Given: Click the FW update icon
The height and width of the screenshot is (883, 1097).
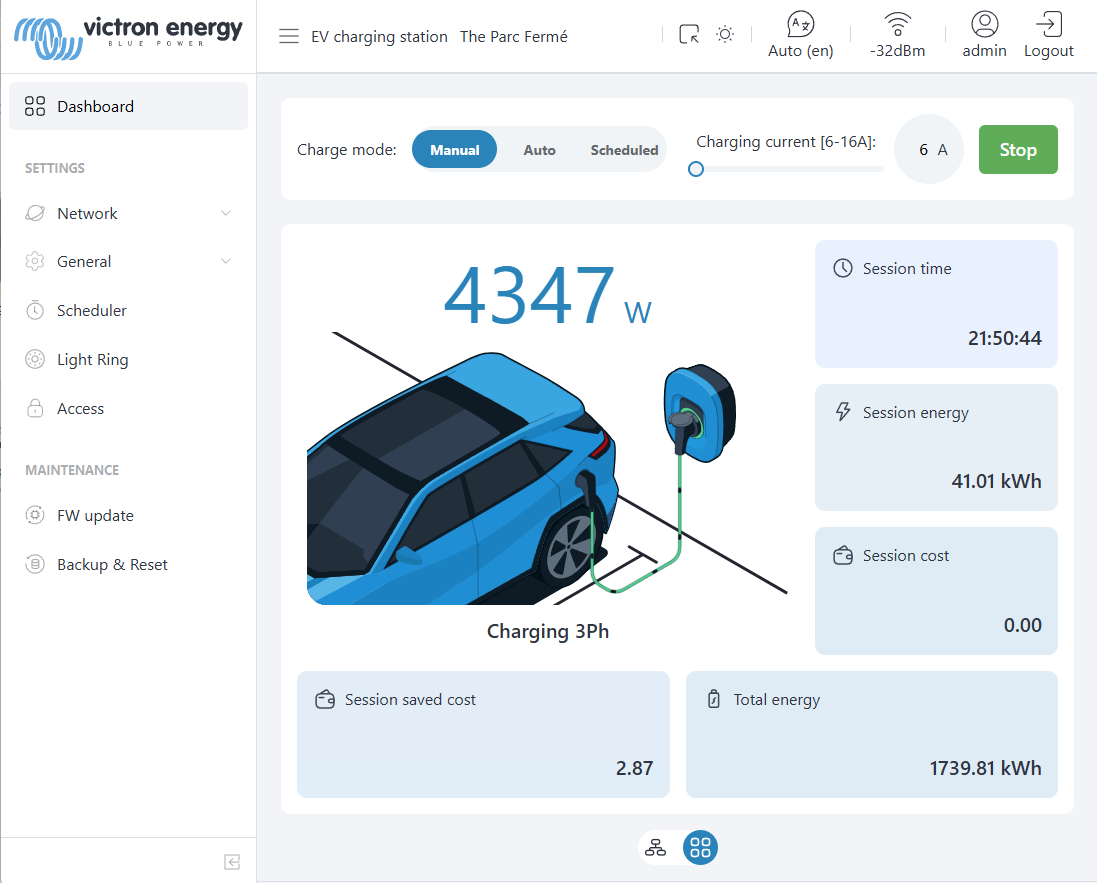Looking at the screenshot, I should pos(35,515).
